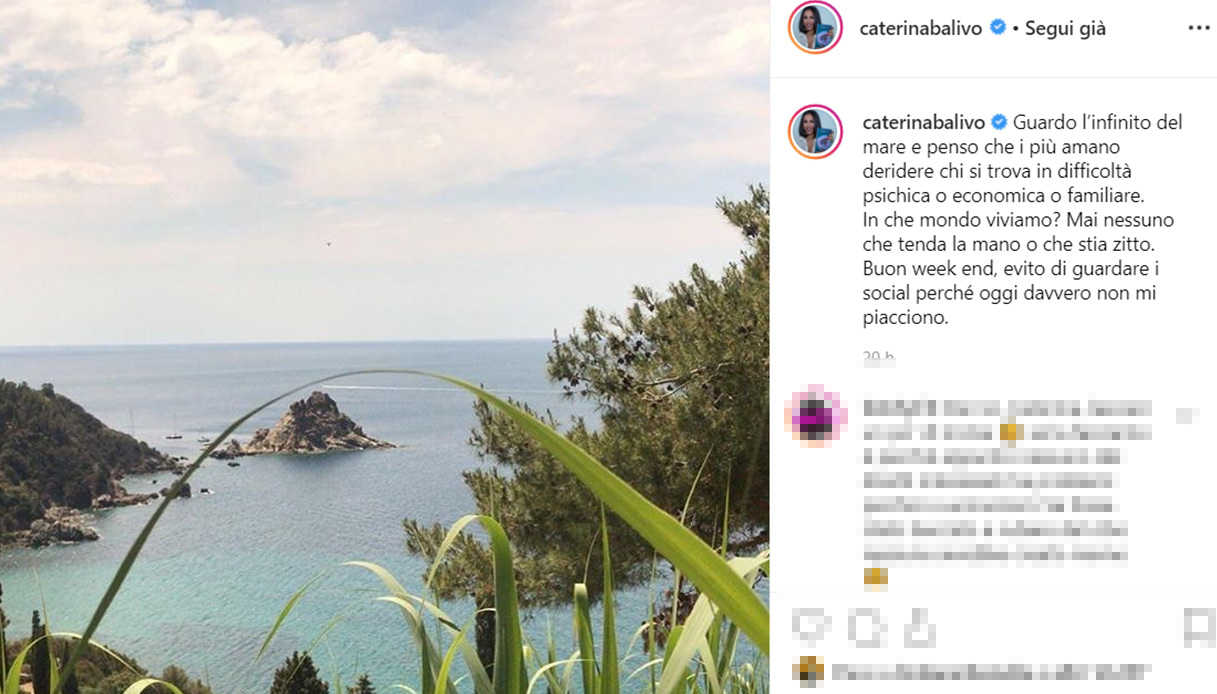
Task: Save the post with bookmark icon
Action: coord(1198,628)
